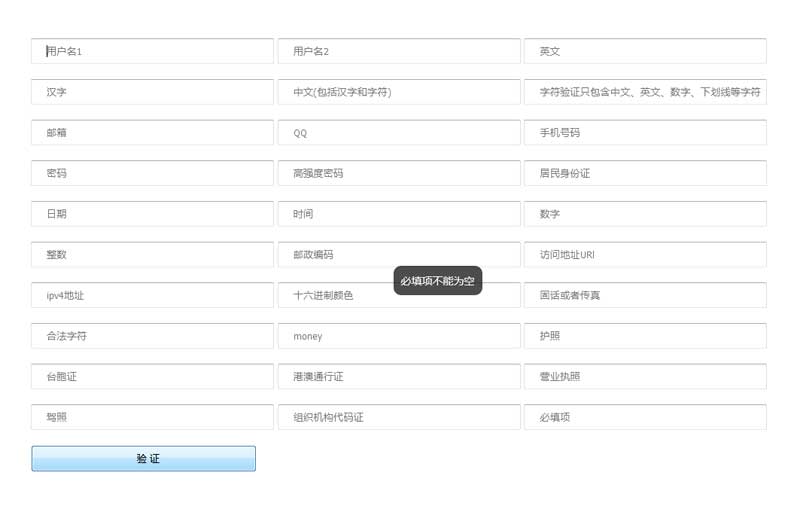
Task: Select the ipv4地址 input box
Action: (x=152, y=296)
